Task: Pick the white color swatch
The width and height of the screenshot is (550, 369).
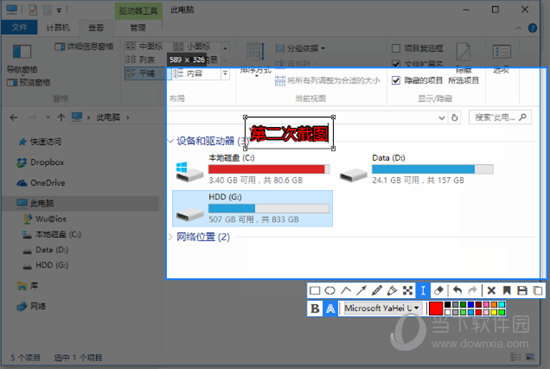Action: 448,312
